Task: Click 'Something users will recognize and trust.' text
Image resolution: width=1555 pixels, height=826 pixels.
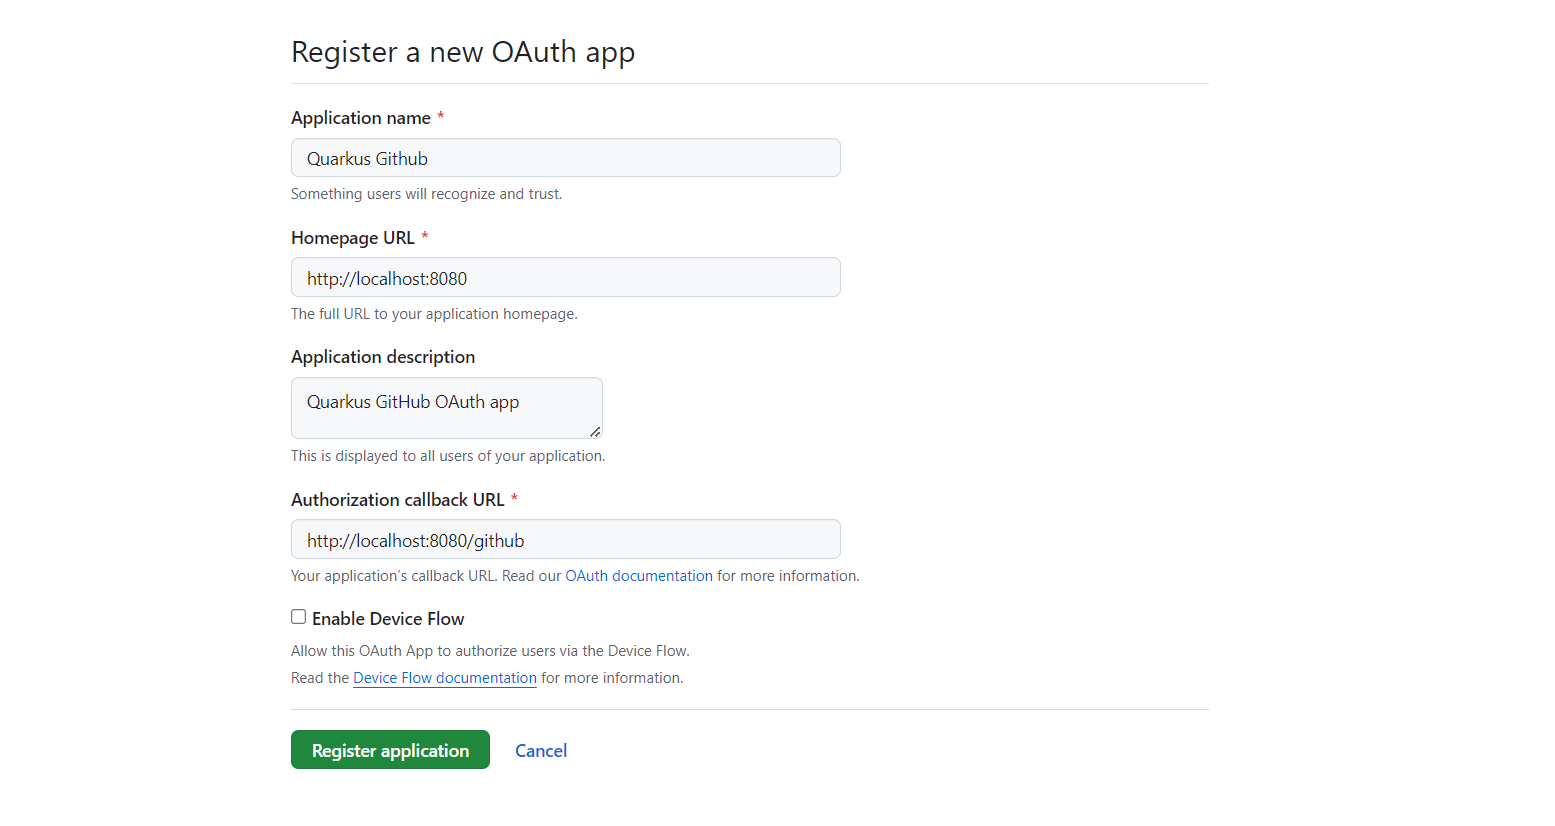Action: (427, 194)
